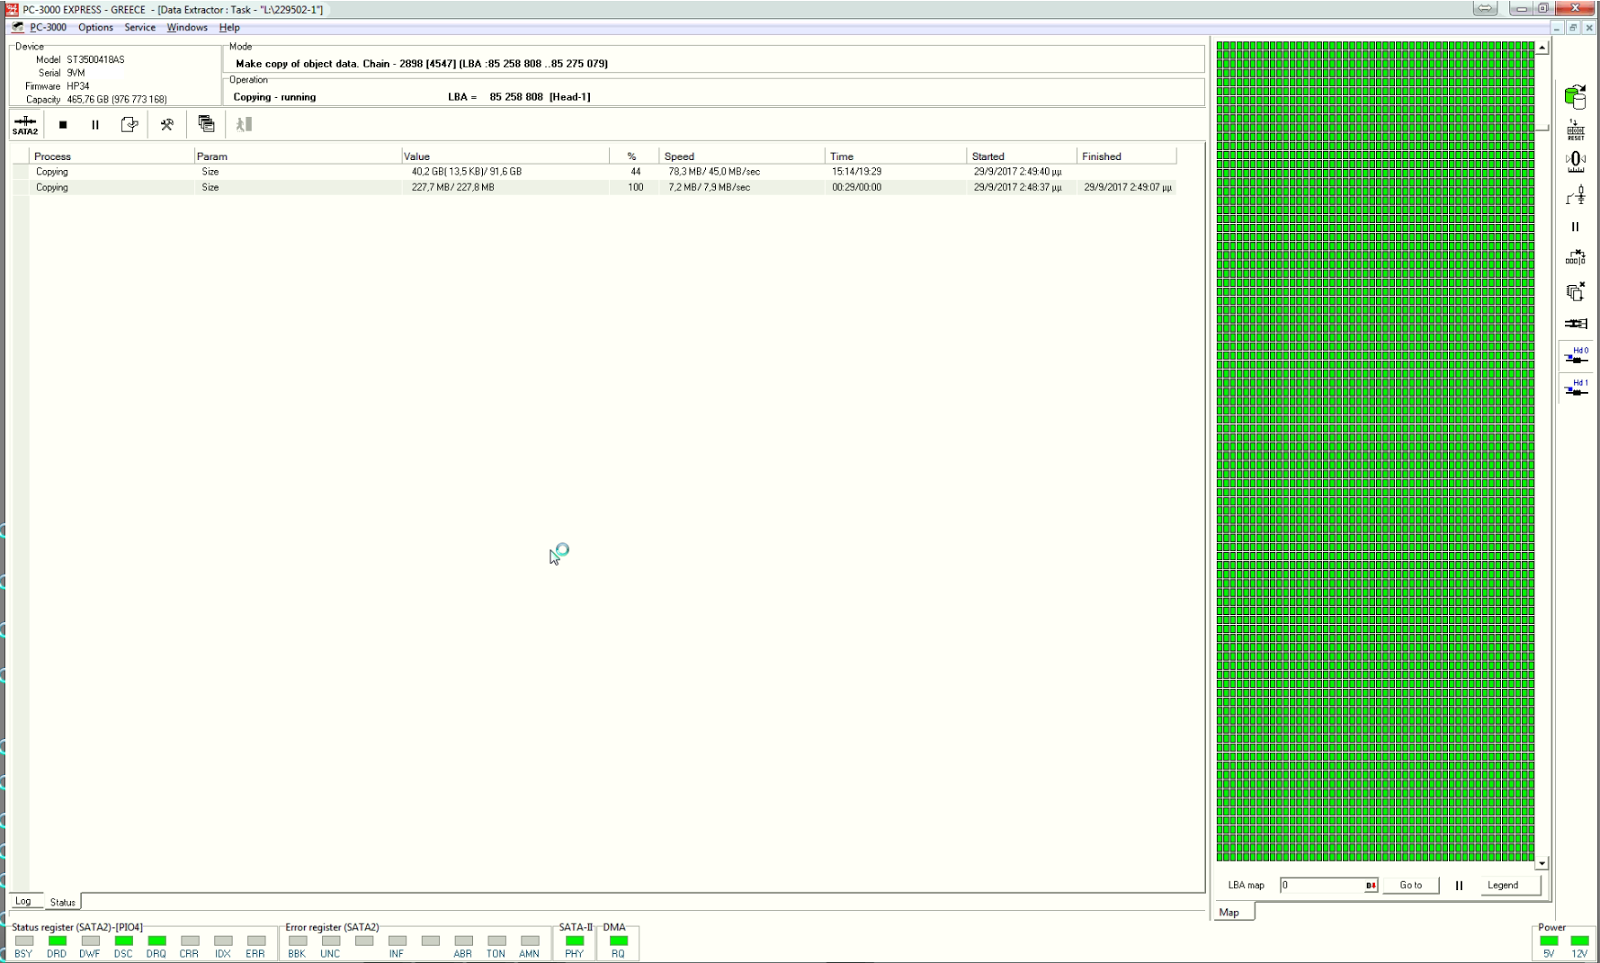Click the speed 78,3 MB/ 45,0 MB/sec
Screen dimensions: 1600x963
point(714,172)
